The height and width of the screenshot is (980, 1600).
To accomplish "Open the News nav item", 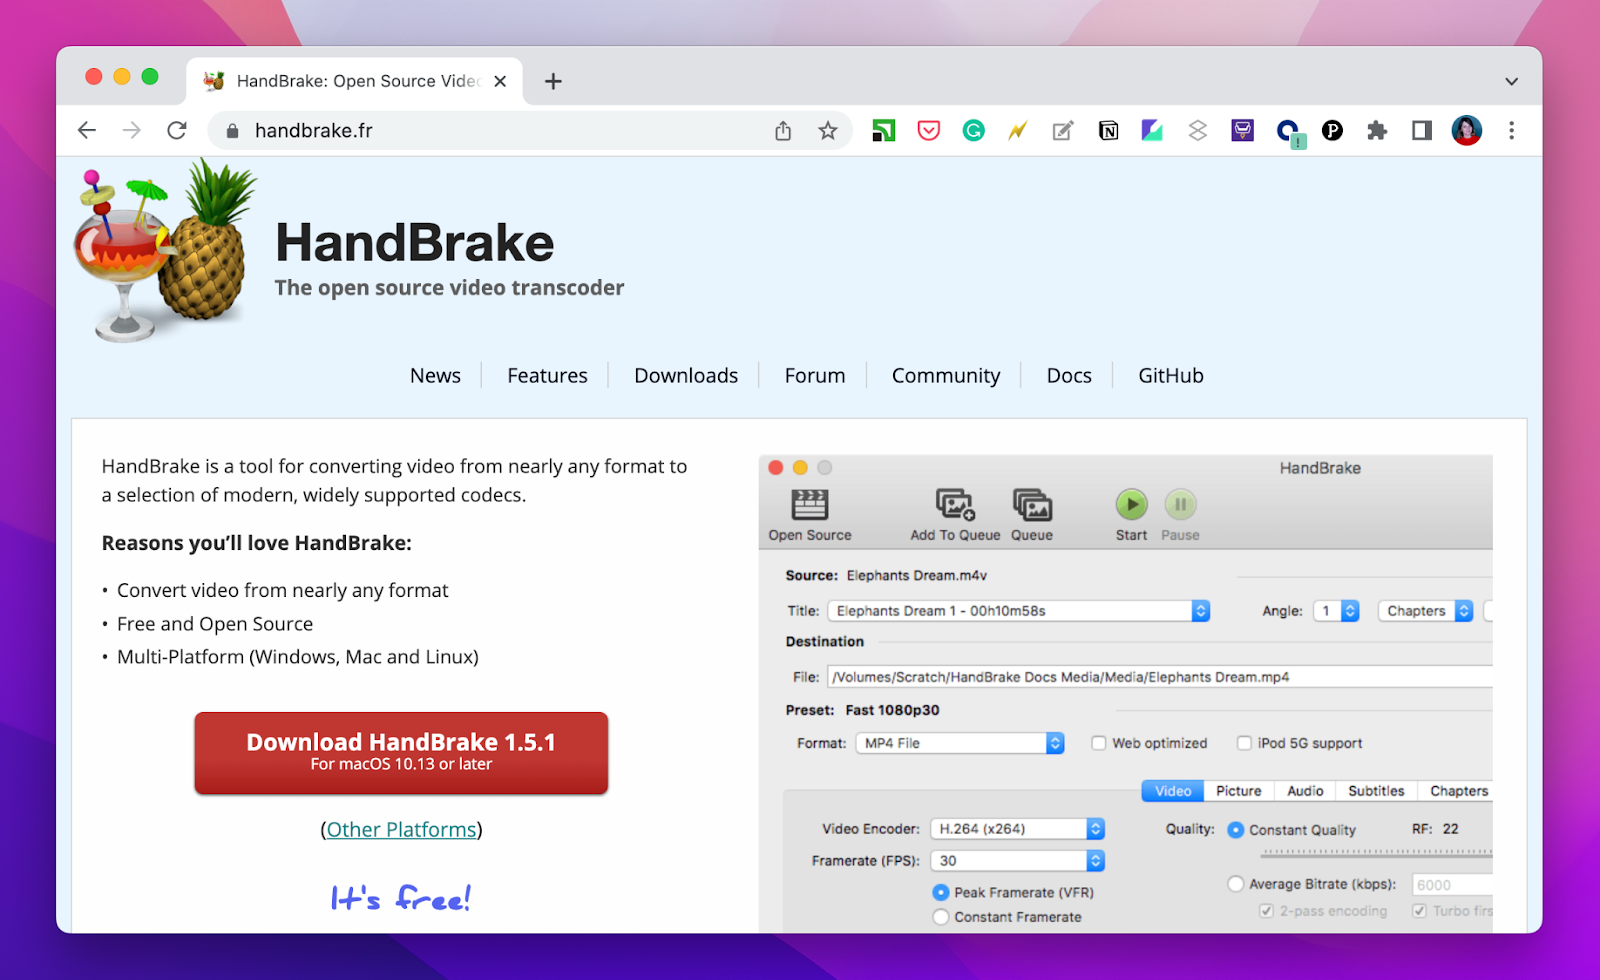I will tap(435, 375).
